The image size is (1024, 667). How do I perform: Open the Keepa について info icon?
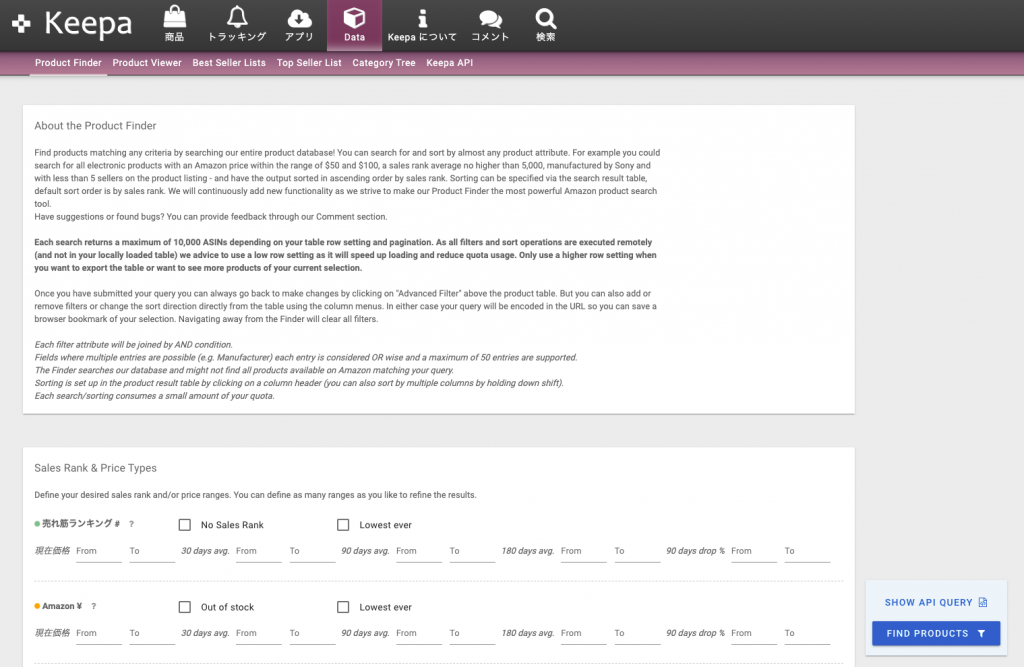tap(422, 19)
